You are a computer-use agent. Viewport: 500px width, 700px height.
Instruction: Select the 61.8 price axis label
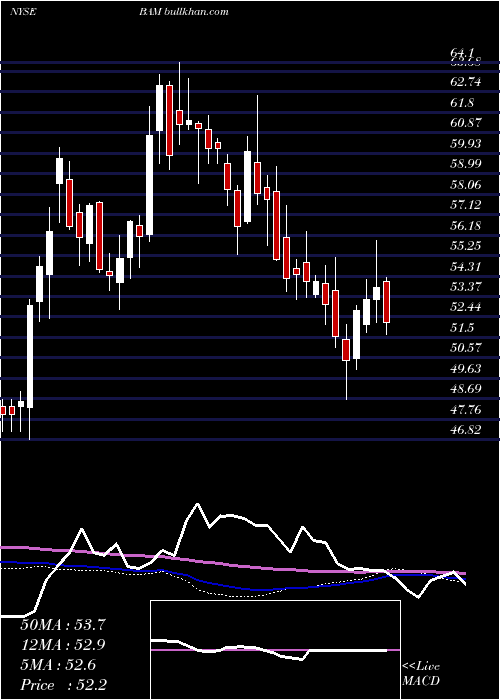pyautogui.click(x=463, y=103)
